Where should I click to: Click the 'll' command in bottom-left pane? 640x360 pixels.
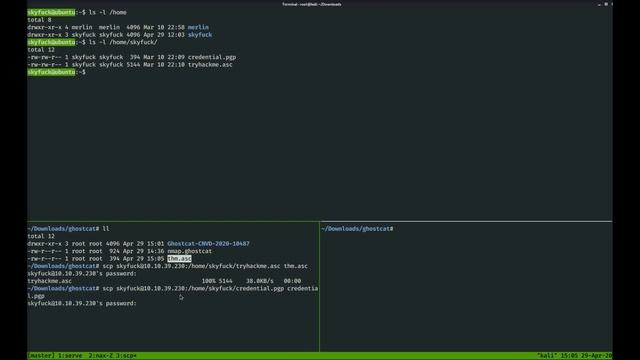tap(106, 229)
